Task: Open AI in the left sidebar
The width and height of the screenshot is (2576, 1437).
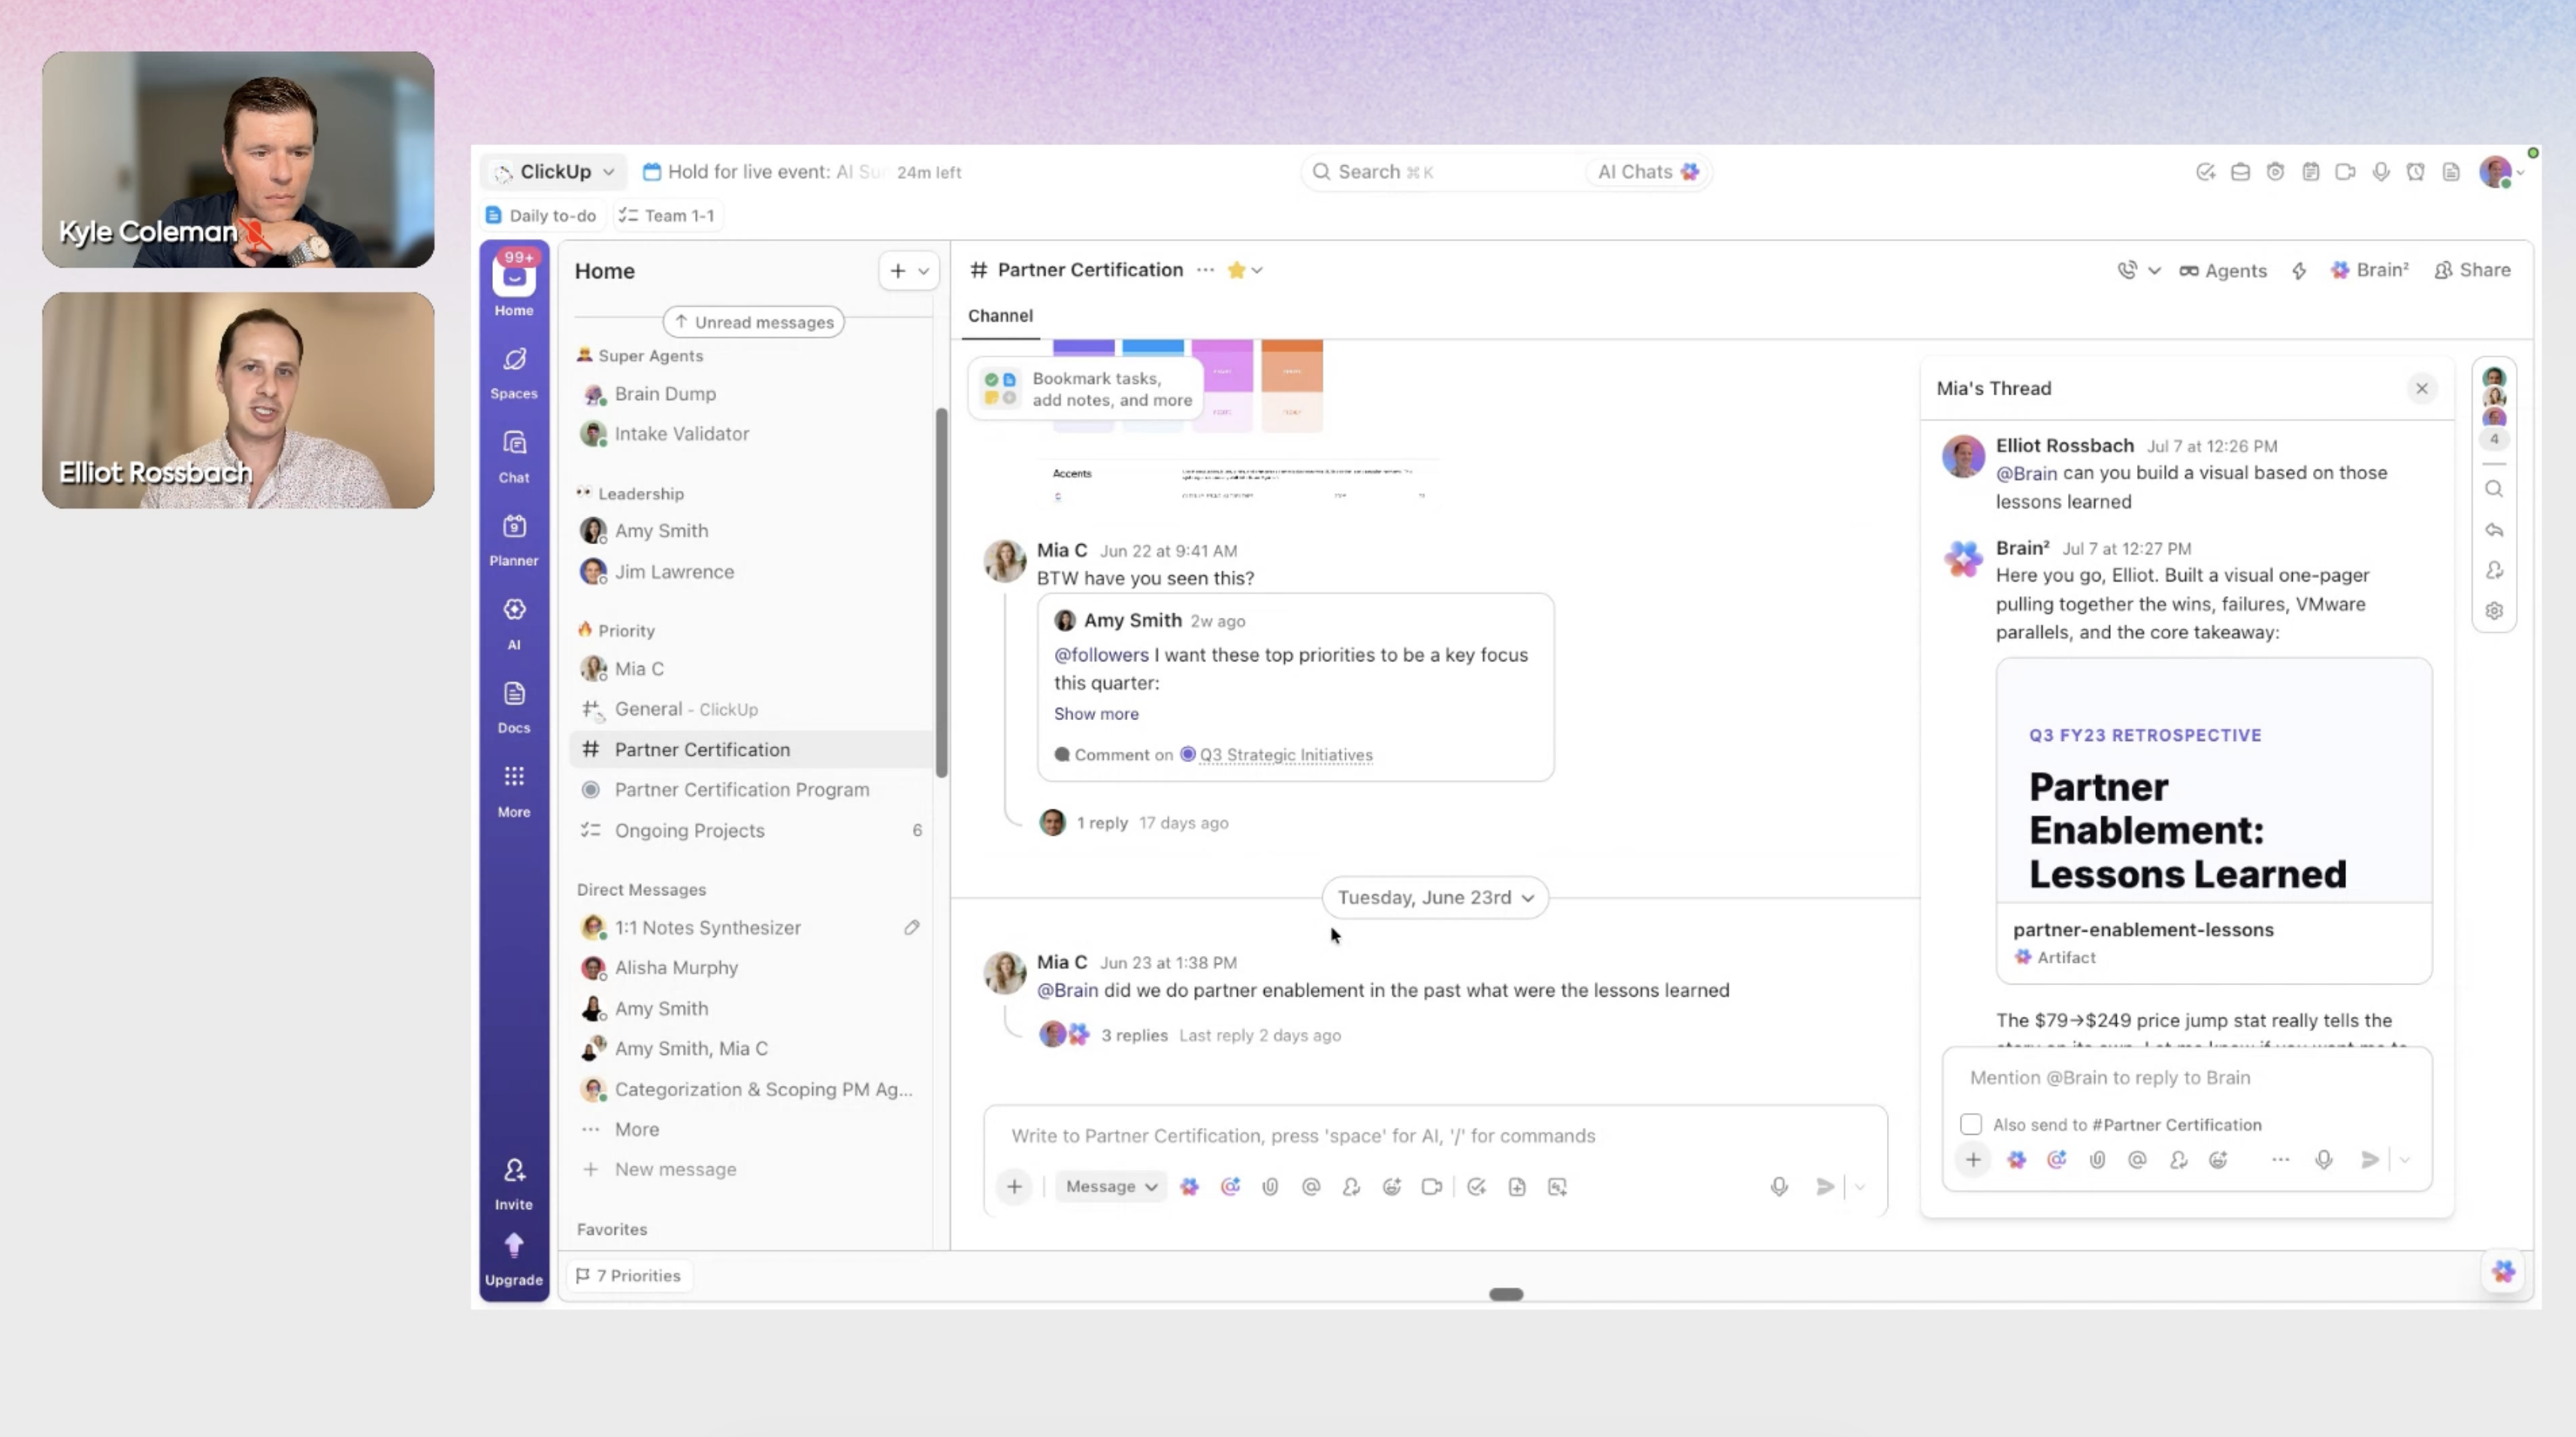Action: [514, 623]
